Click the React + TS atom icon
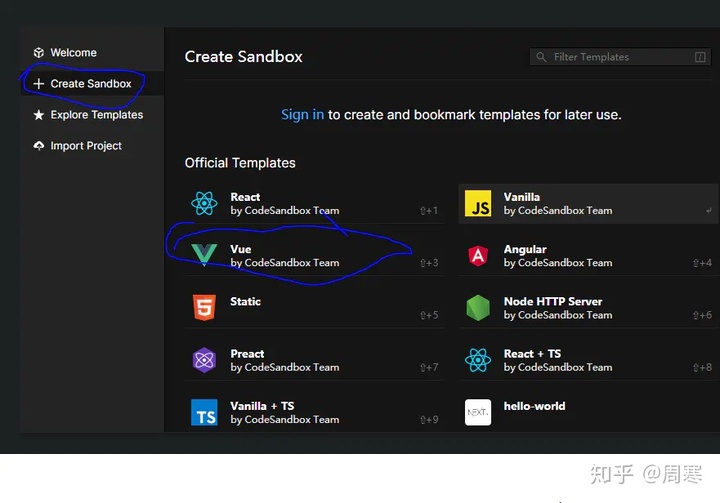 click(478, 360)
